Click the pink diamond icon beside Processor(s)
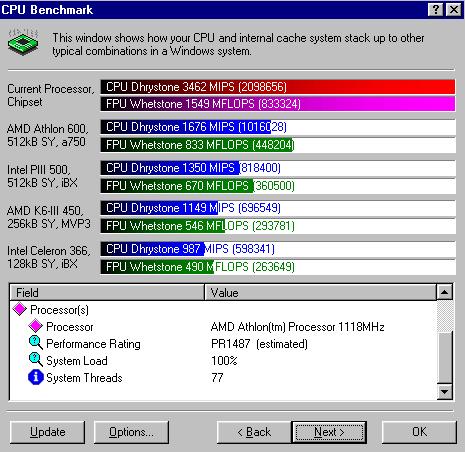This screenshot has width=465, height=452. tap(20, 309)
